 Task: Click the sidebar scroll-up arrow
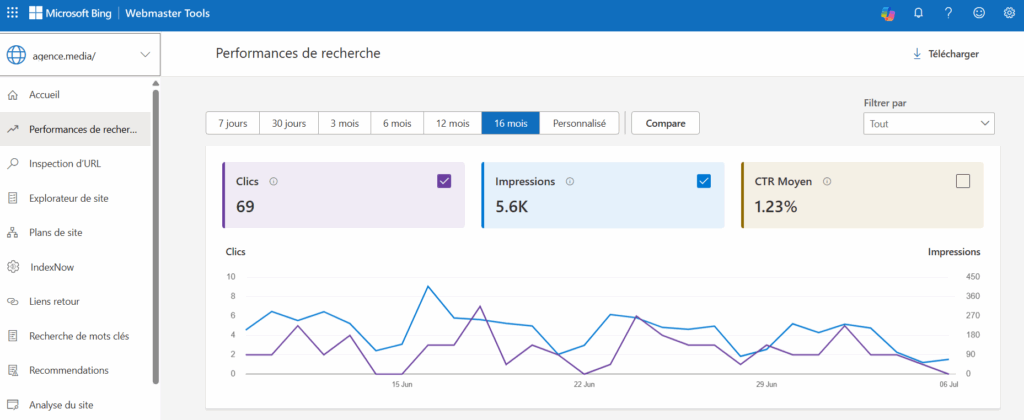155,84
